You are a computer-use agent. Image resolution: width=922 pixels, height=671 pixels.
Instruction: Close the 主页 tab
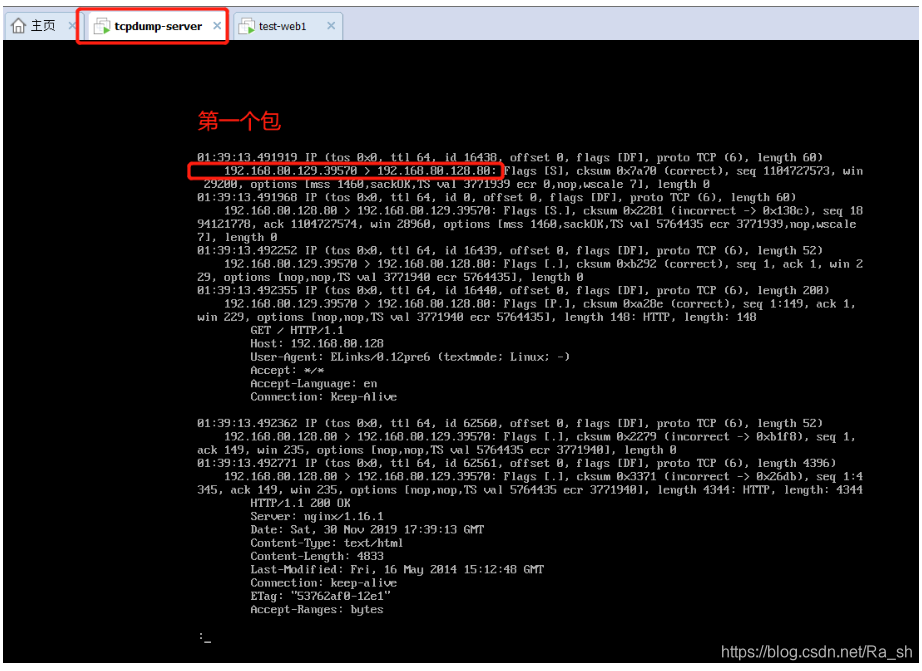point(72,26)
